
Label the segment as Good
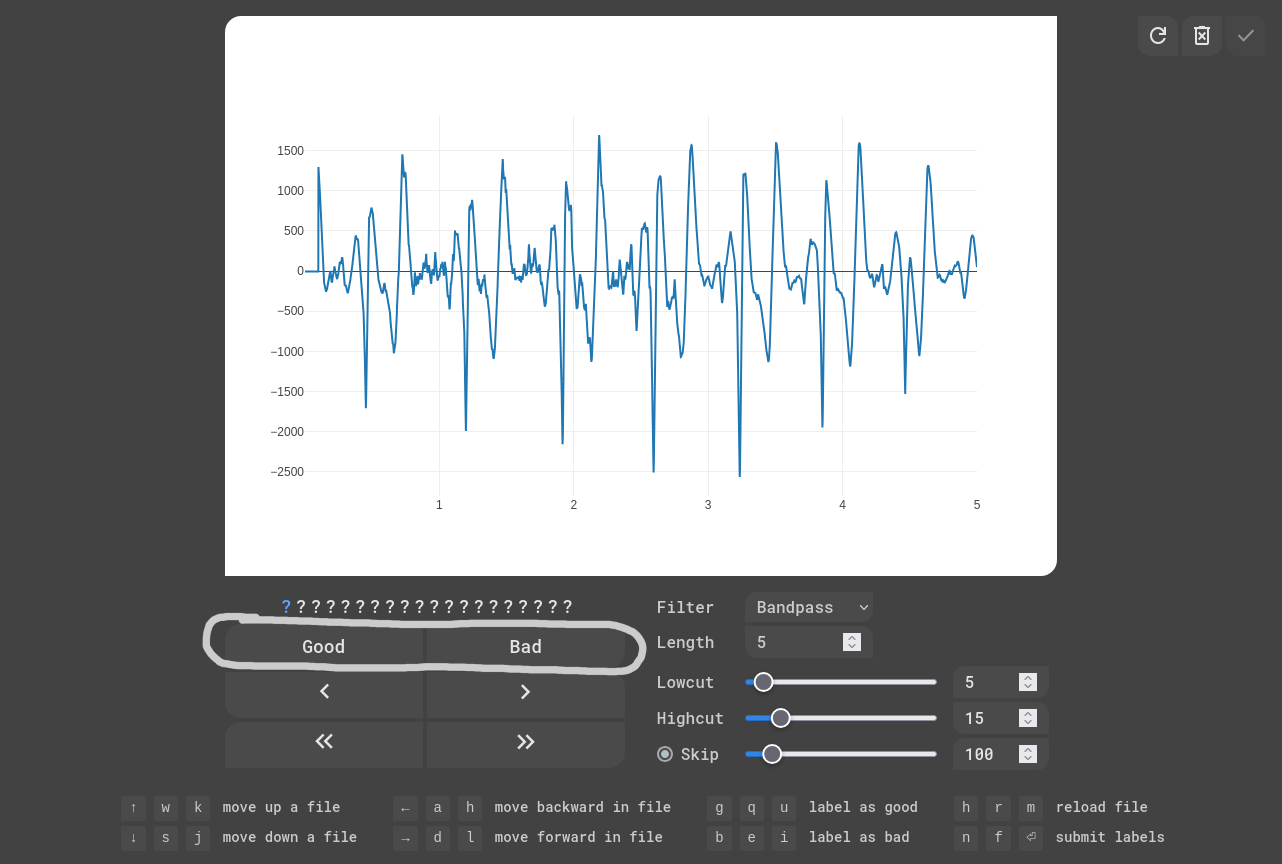pos(324,647)
